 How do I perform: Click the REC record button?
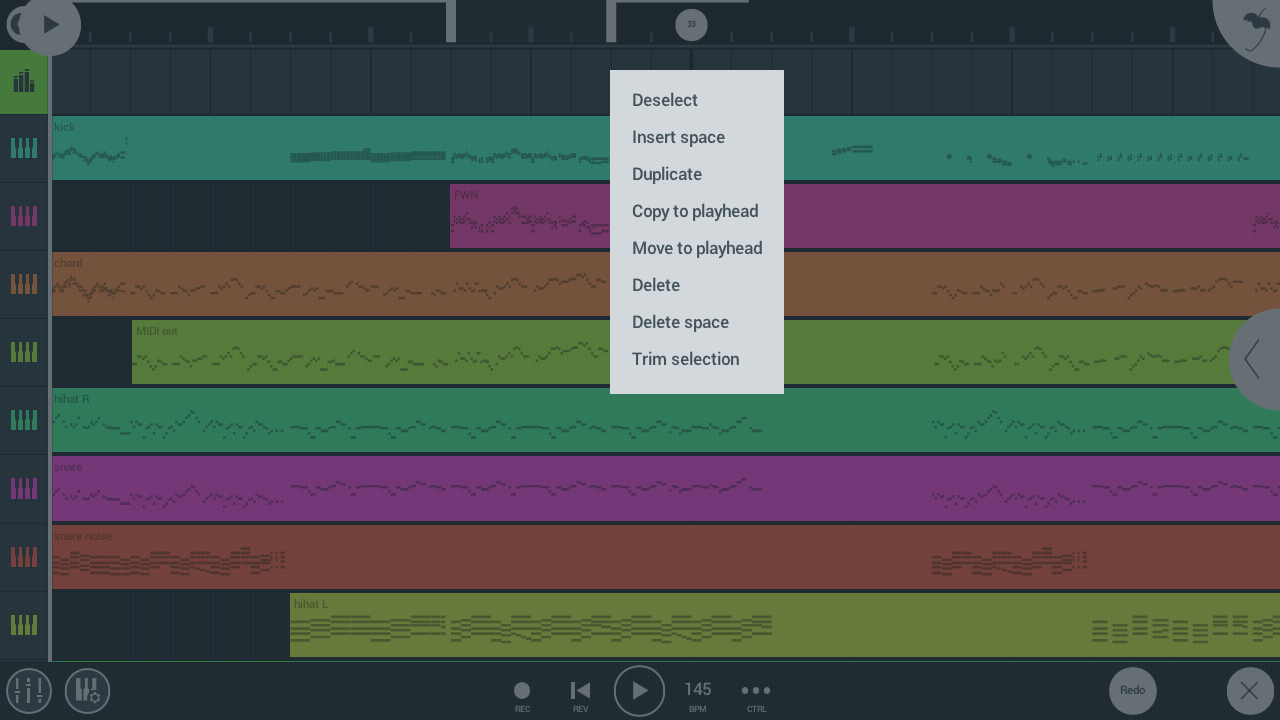(x=522, y=694)
